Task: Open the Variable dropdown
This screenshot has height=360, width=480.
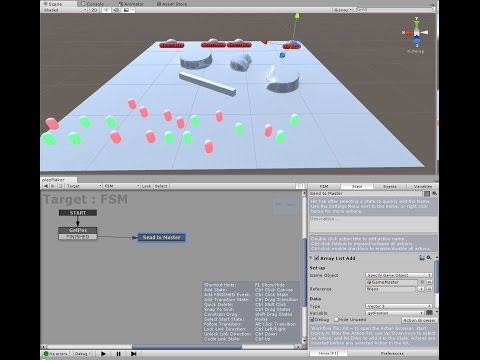Action: (x=395, y=313)
